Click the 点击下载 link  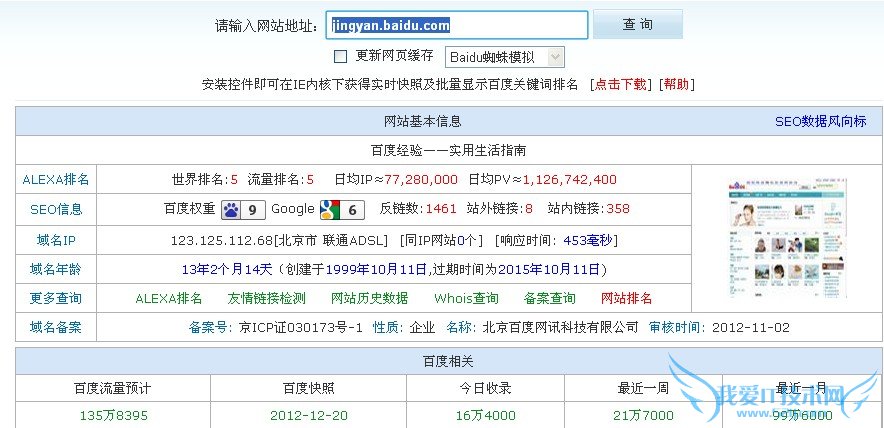[621, 85]
